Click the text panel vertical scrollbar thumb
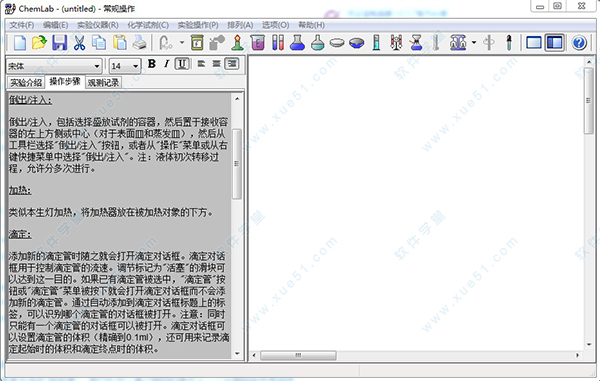Screen dimensions: 600x381 (237, 164)
